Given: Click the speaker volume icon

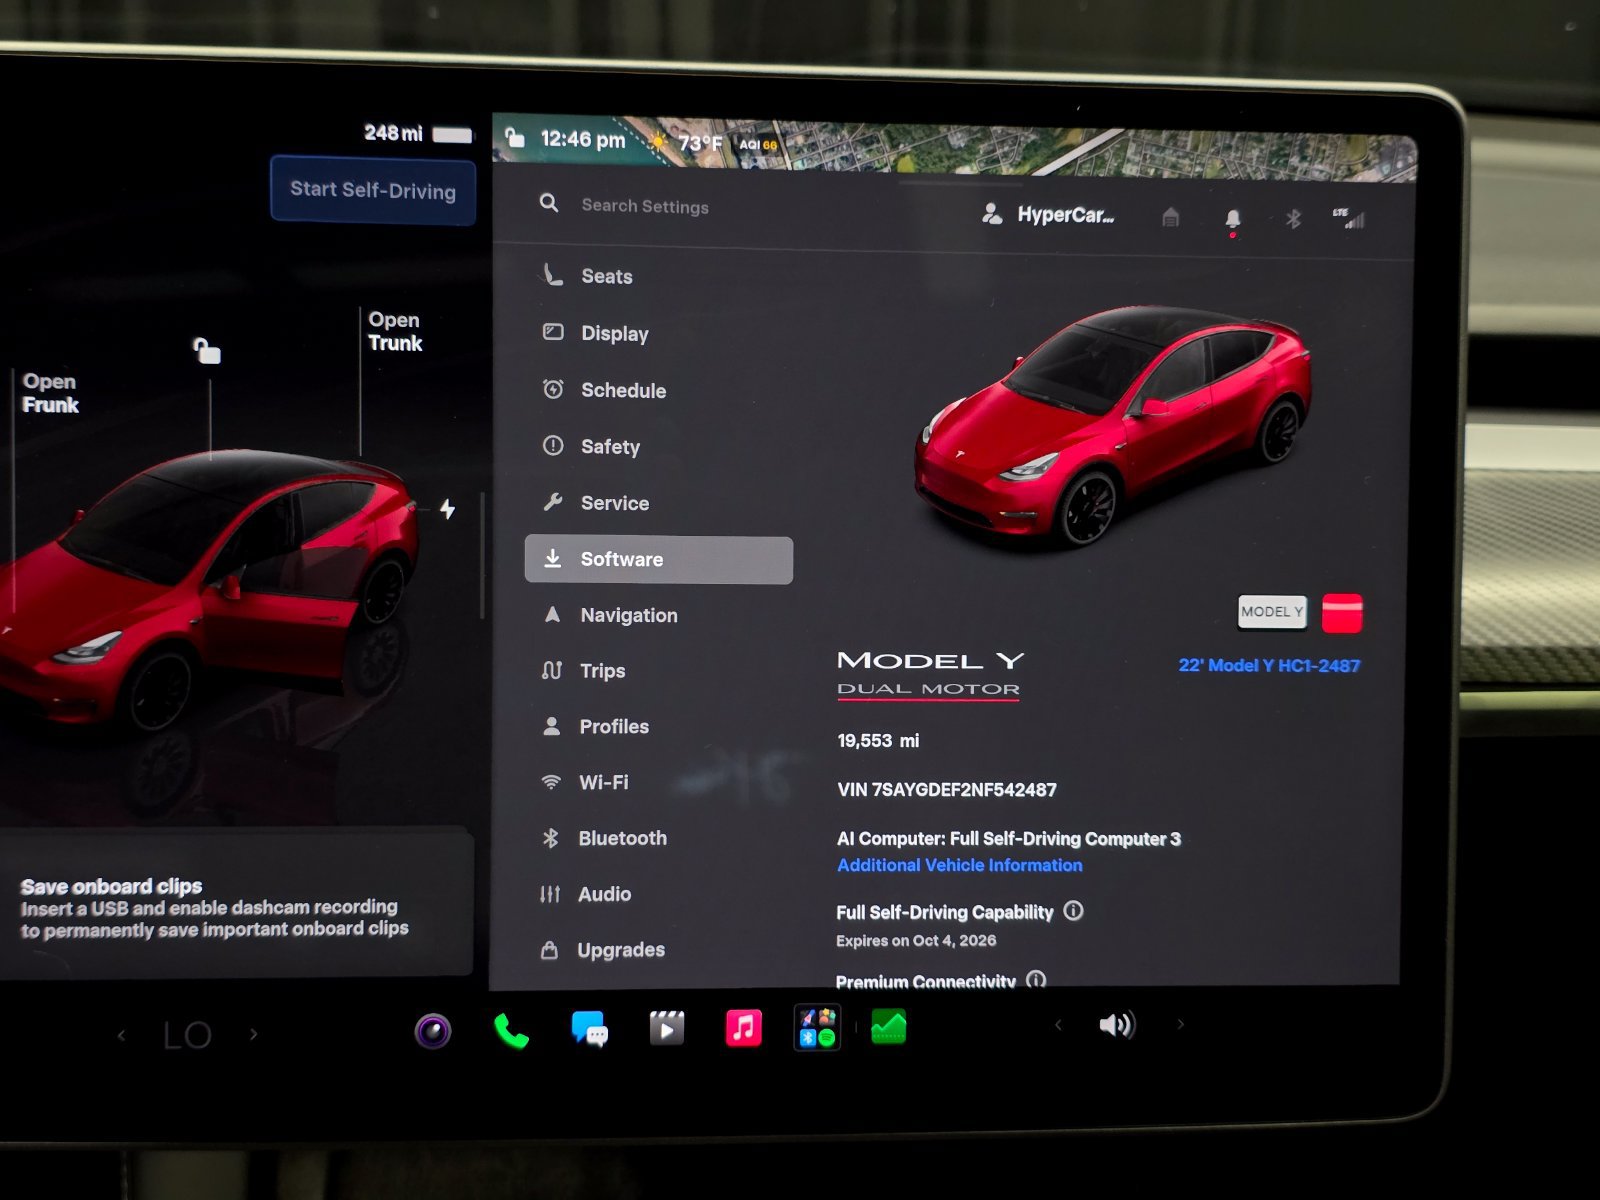Looking at the screenshot, I should pyautogui.click(x=1117, y=1025).
